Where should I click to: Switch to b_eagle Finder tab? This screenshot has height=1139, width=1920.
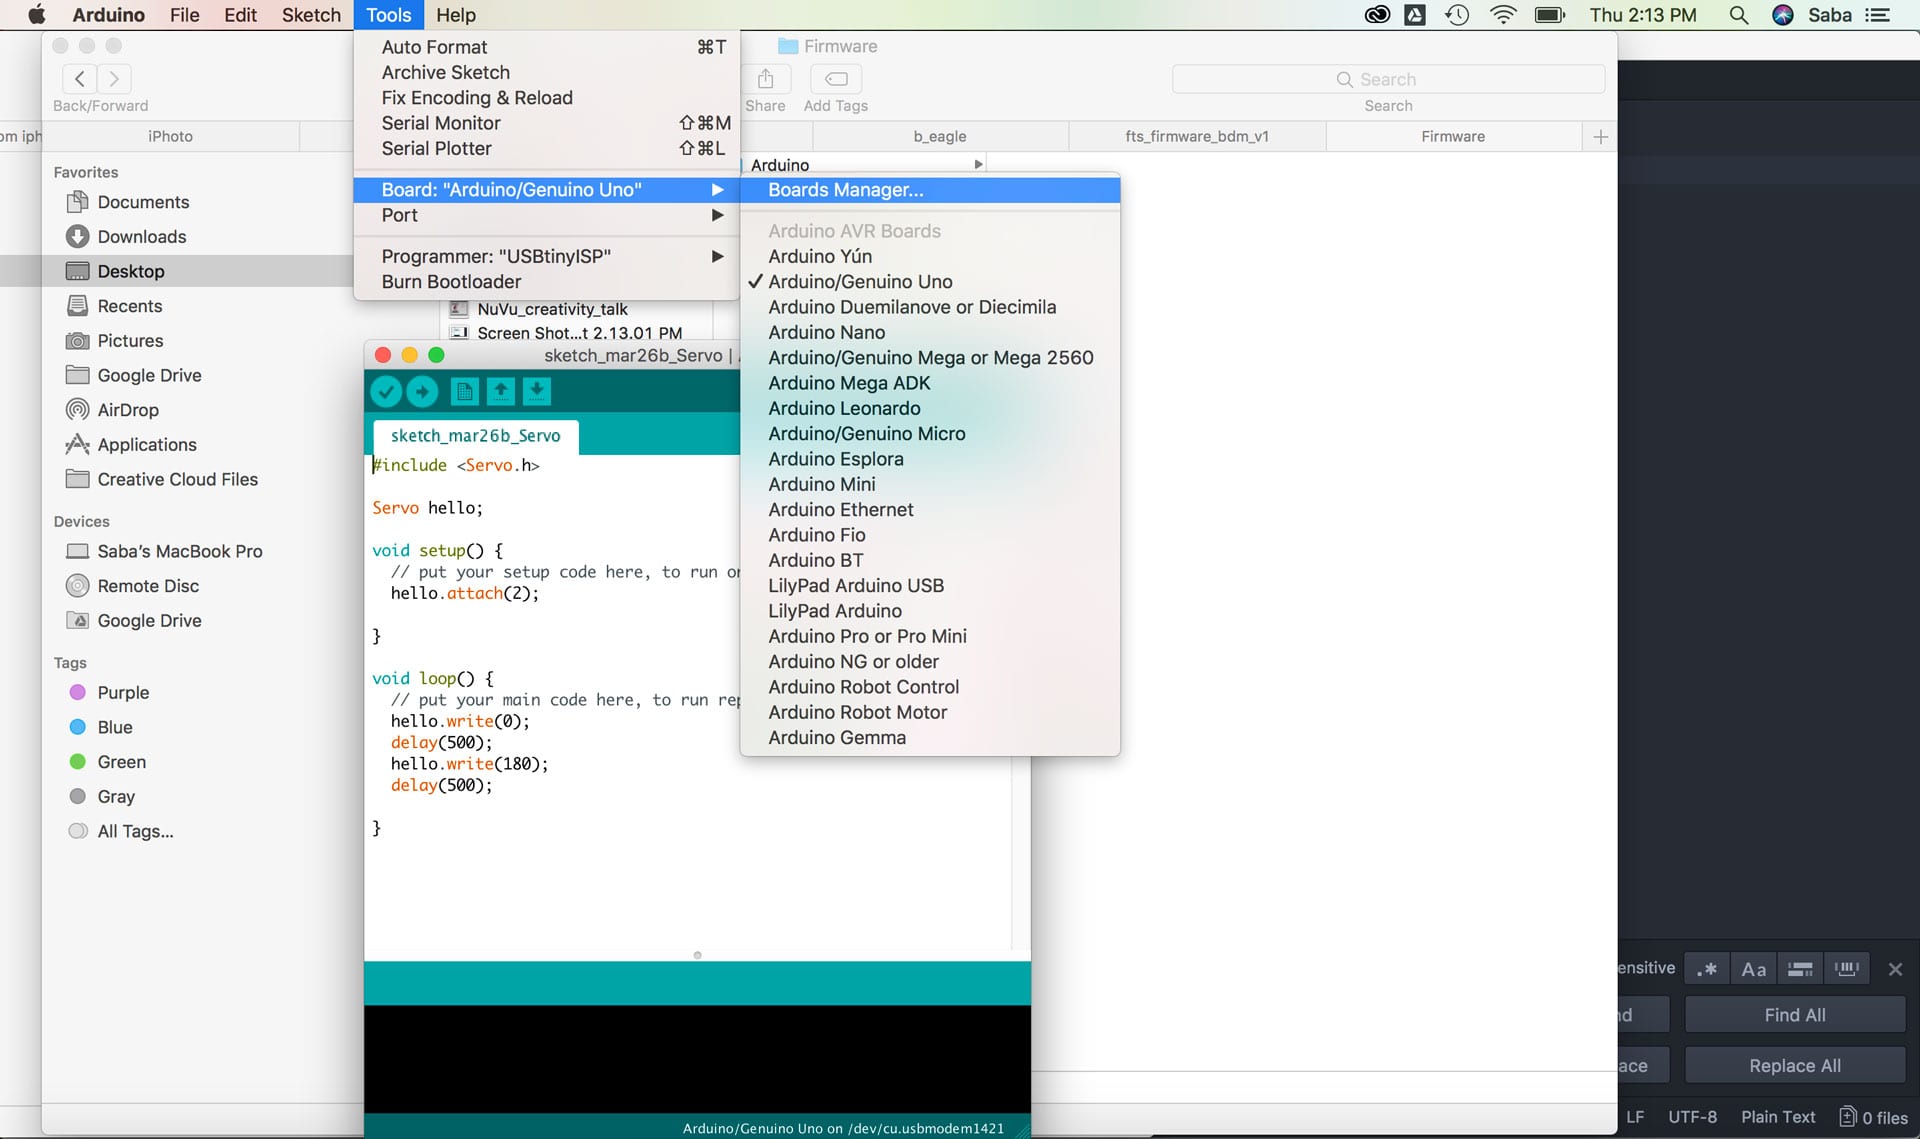940,136
